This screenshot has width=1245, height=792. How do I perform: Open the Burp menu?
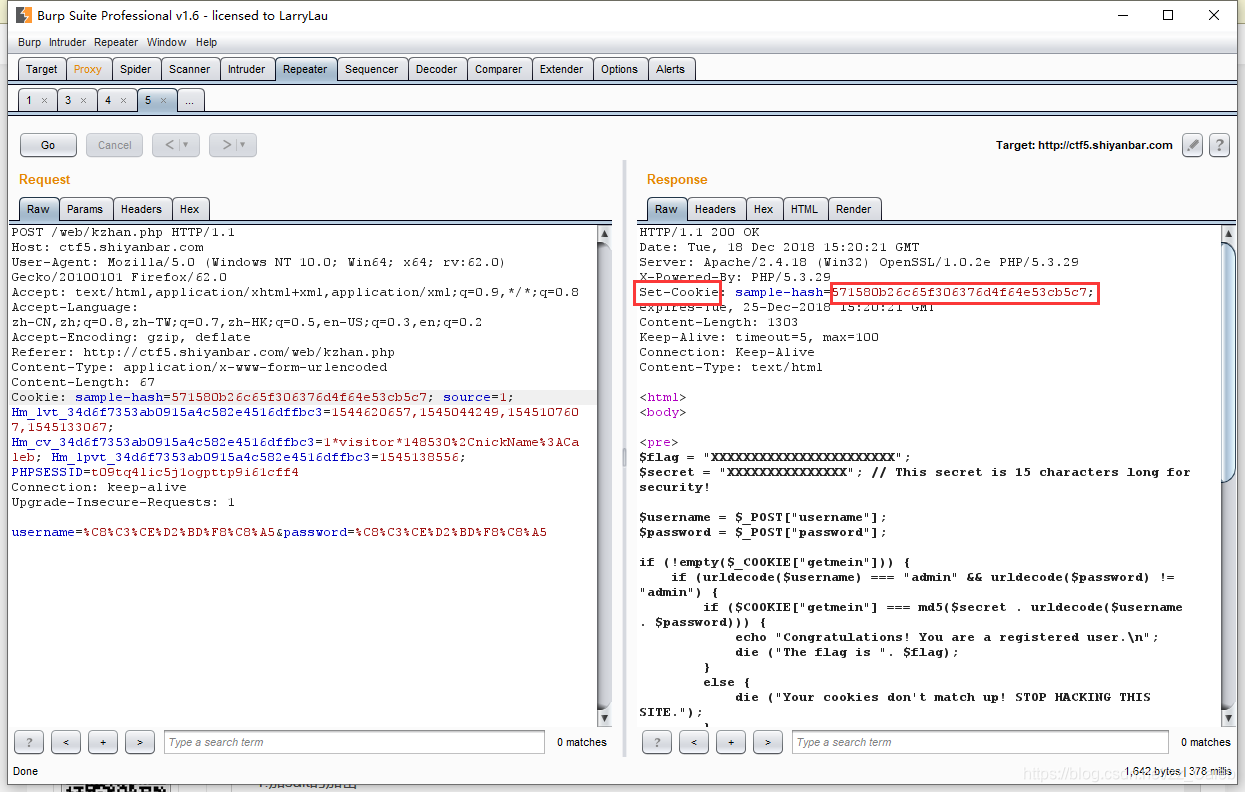[29, 42]
